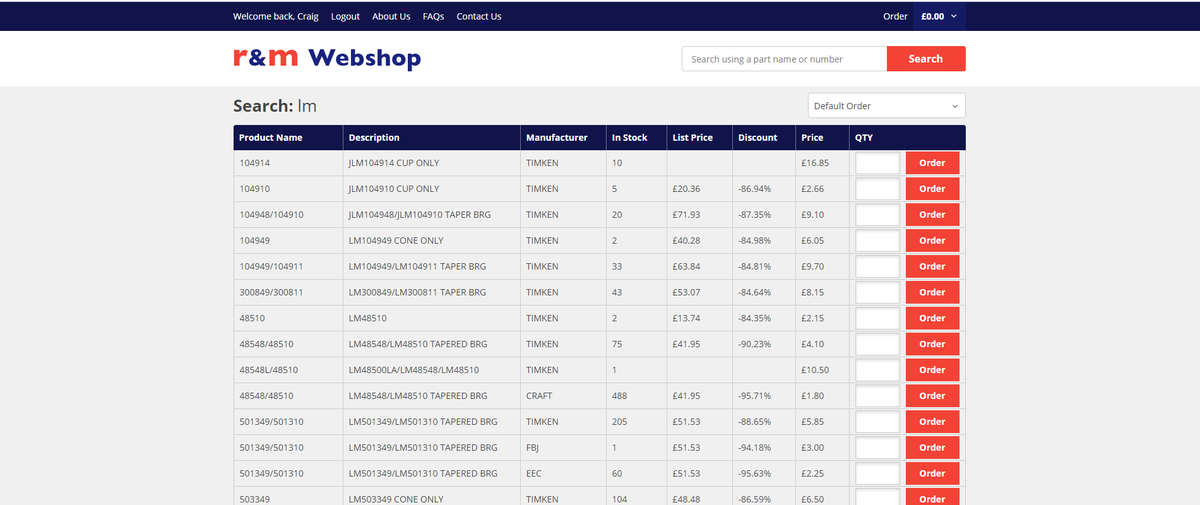This screenshot has height=505, width=1200.
Task: Click QTY field for LM104949 CONE ONLY
Action: click(x=878, y=241)
